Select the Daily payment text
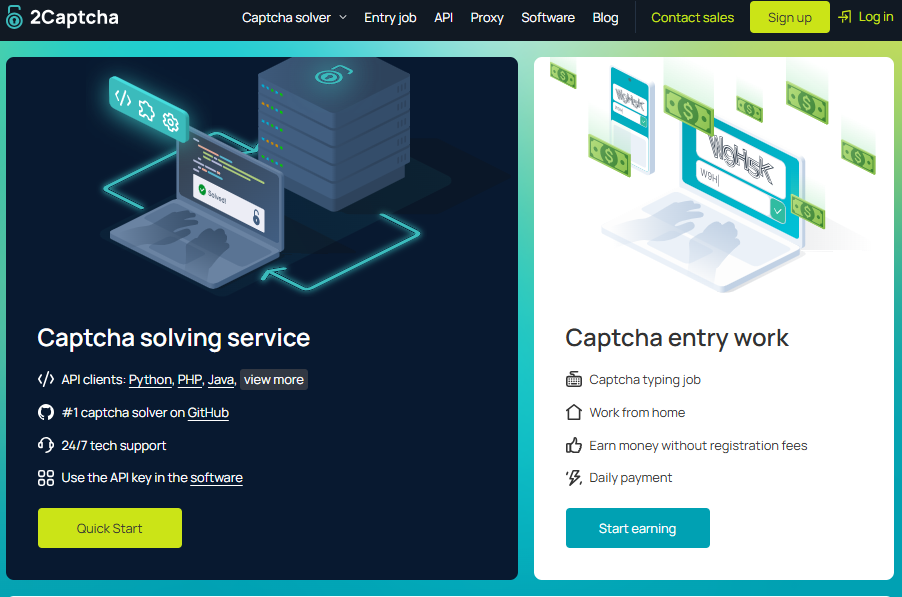Viewport: 902px width, 597px height. click(x=630, y=478)
